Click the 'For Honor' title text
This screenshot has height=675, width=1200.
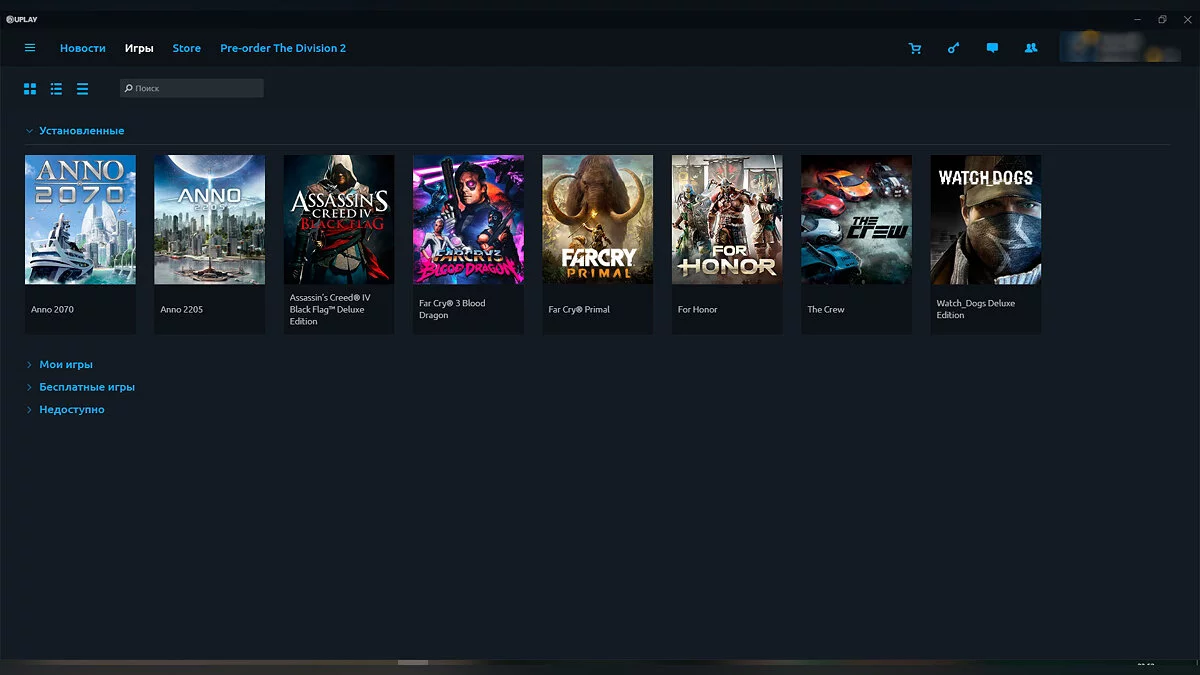698,310
